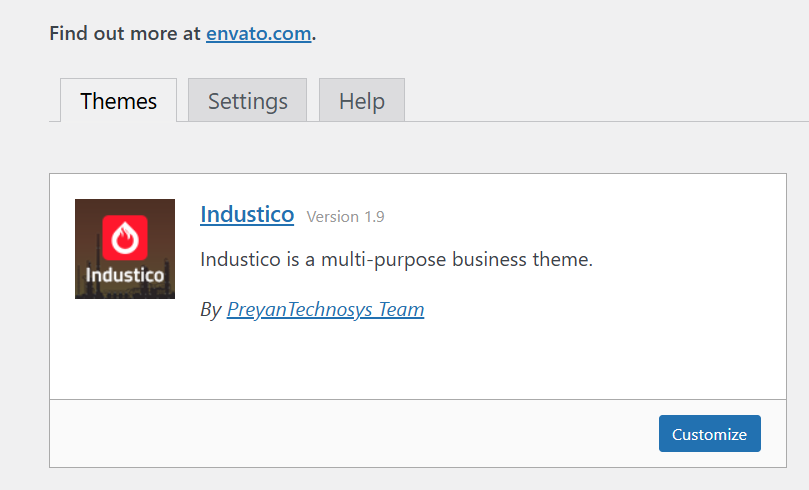
Task: Click the "By" text before author name
Action: click(210, 310)
